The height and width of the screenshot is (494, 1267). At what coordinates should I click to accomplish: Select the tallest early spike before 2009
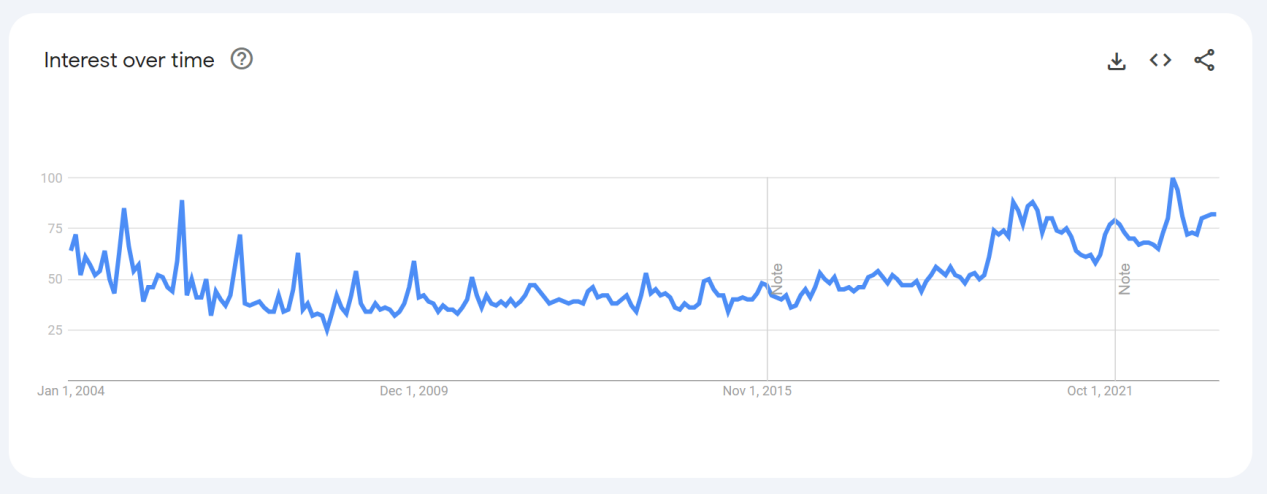[x=182, y=202]
